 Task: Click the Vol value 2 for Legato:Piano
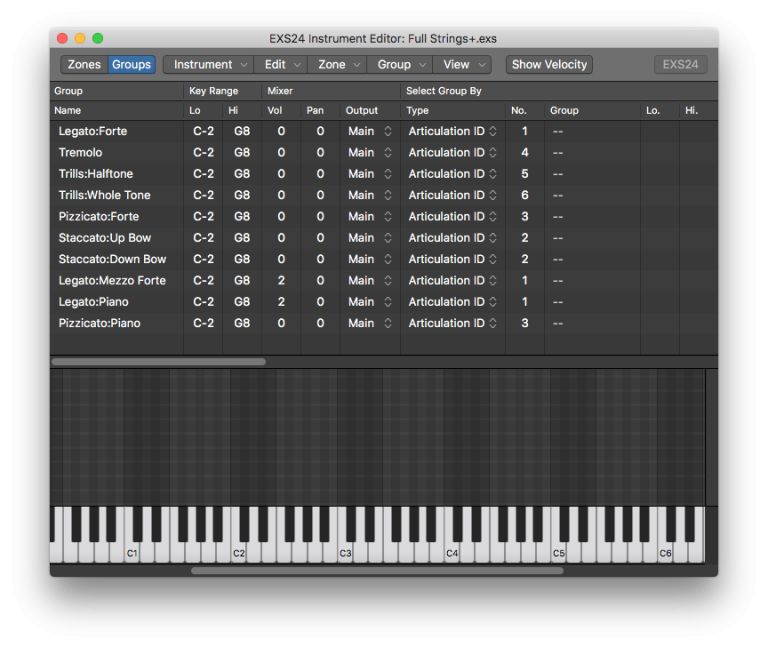tap(281, 302)
